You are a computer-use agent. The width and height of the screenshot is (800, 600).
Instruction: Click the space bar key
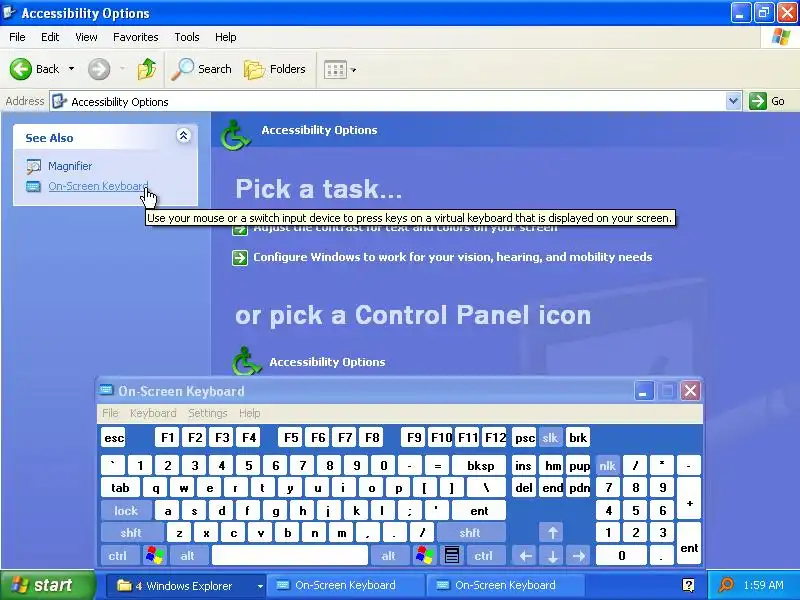click(x=290, y=555)
